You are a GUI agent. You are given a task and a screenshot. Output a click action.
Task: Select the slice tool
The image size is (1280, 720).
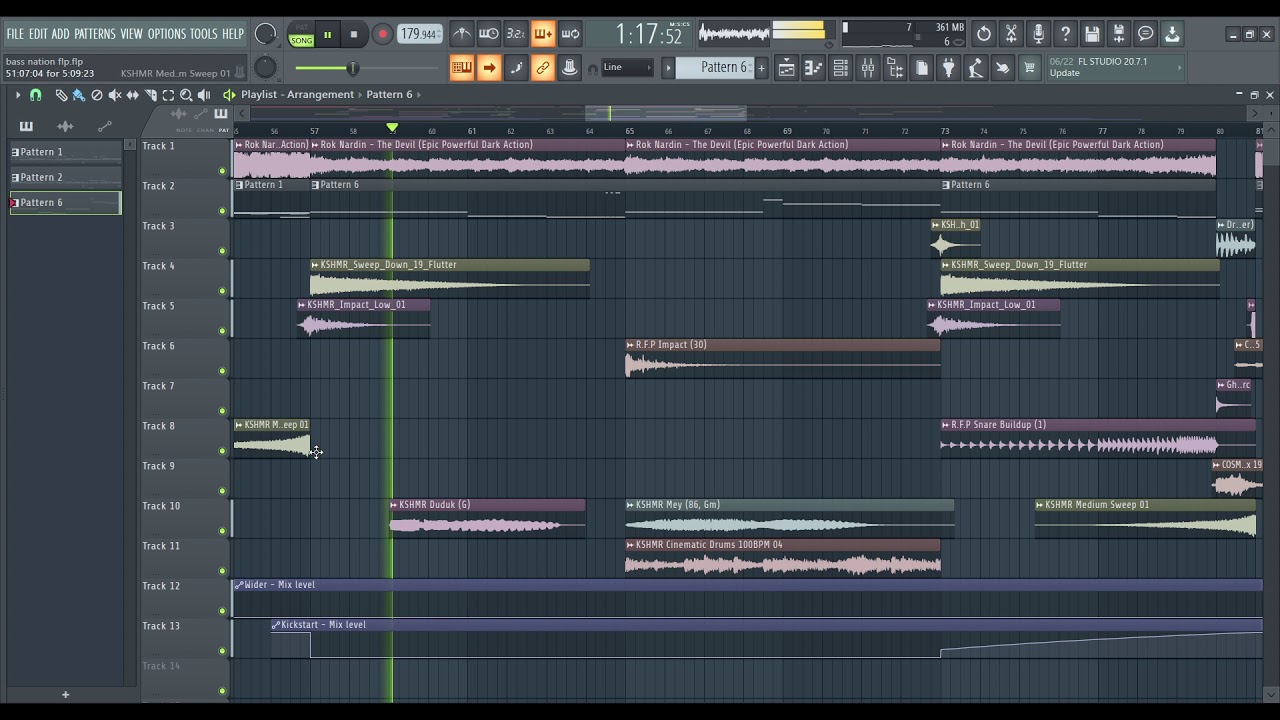pos(151,95)
